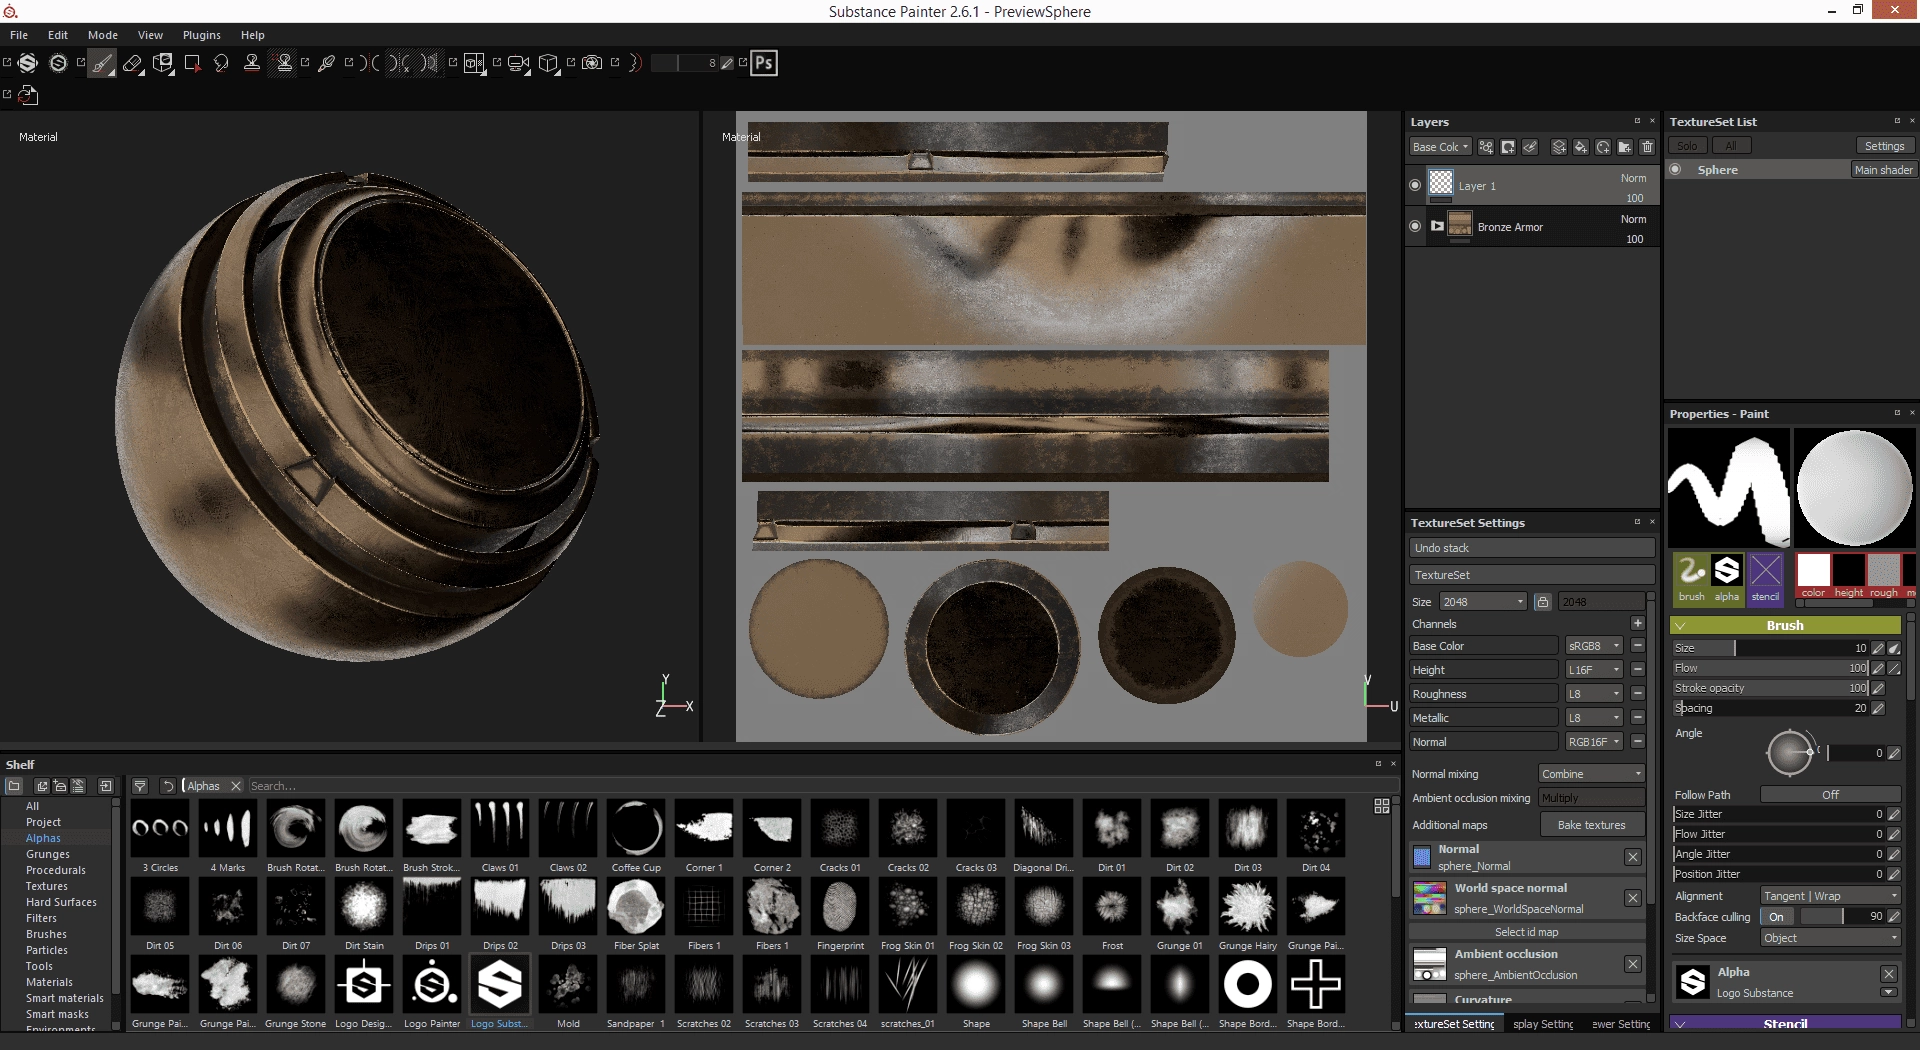This screenshot has height=1050, width=1920.
Task: Export to Photoshop with Ps button
Action: (x=764, y=63)
